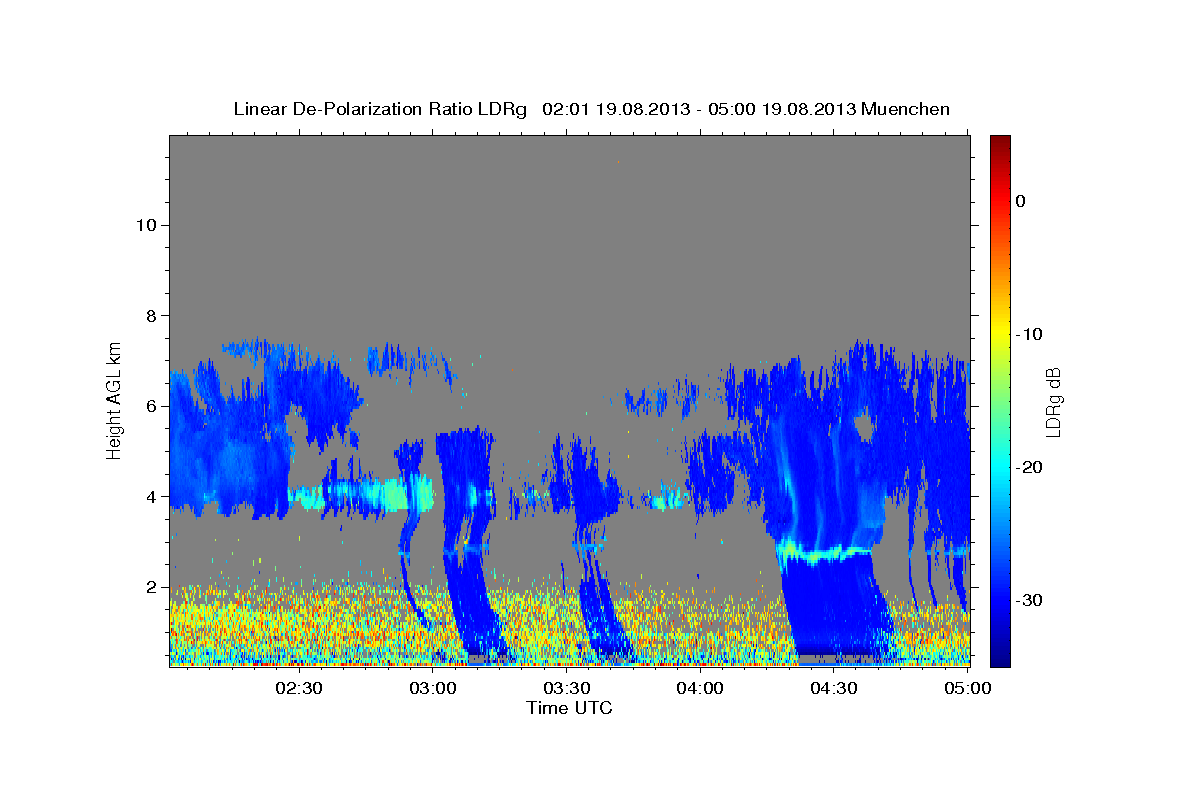Click the height axis label 8
Viewport: 1200px width, 800px height.
pyautogui.click(x=150, y=316)
